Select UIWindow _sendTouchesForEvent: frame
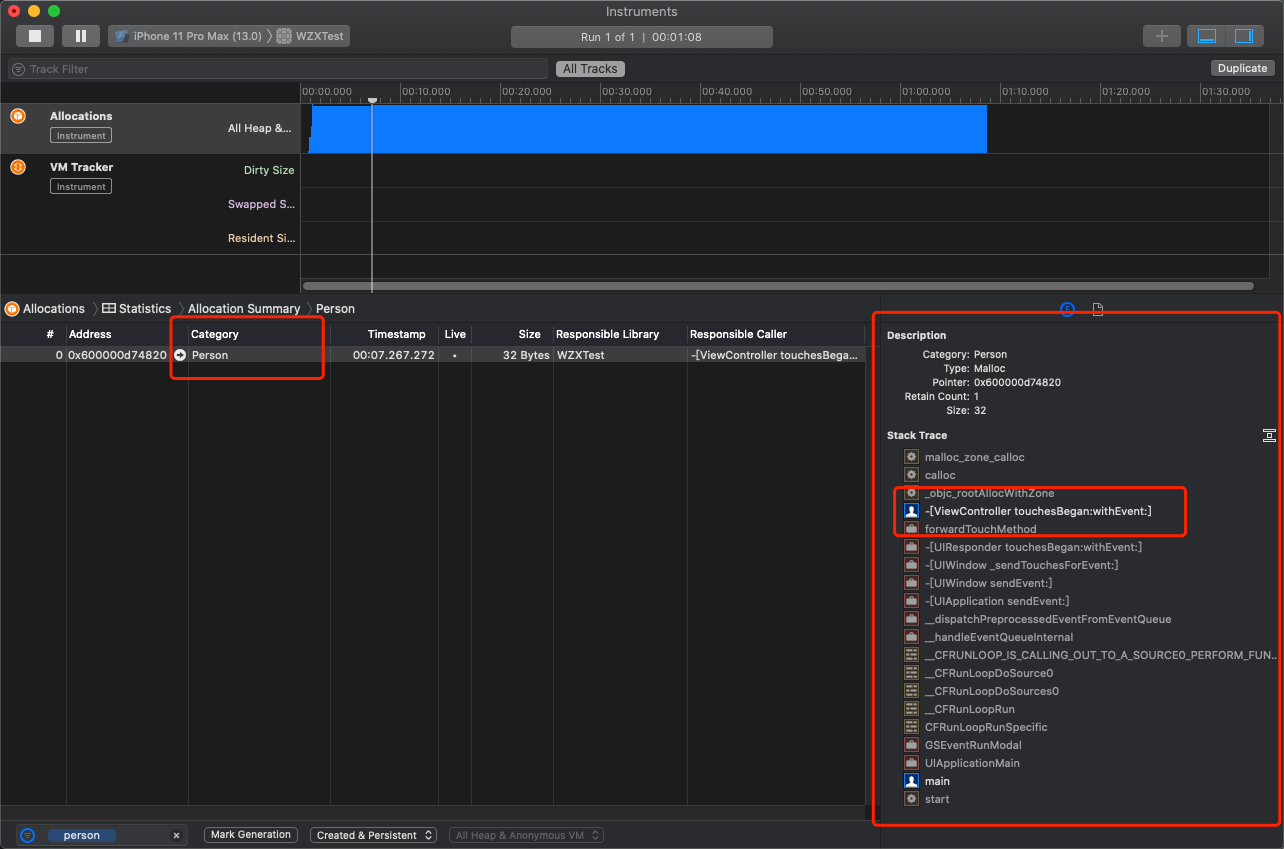Screen dimensions: 1284x849 1021,565
